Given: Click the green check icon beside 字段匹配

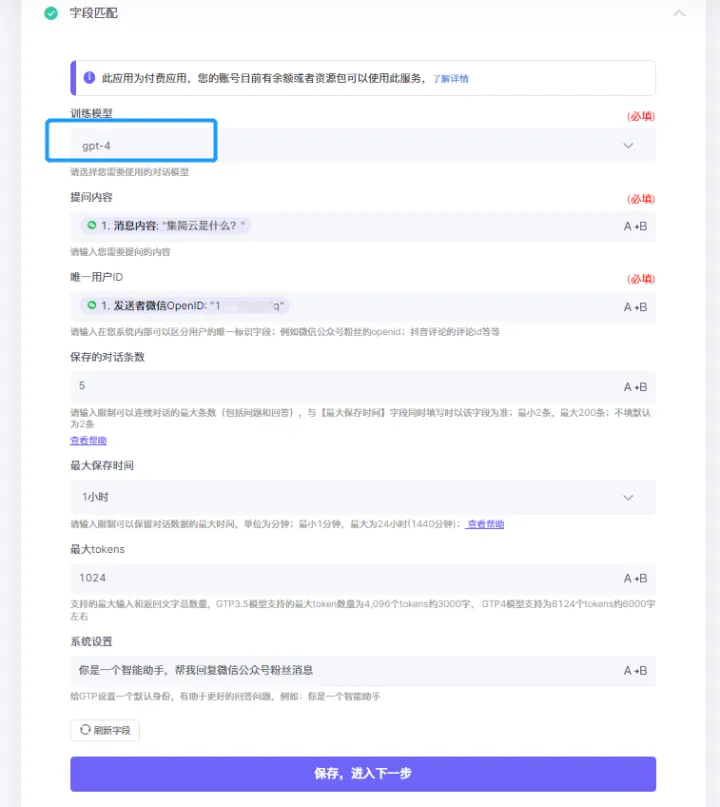Looking at the screenshot, I should [x=51, y=13].
